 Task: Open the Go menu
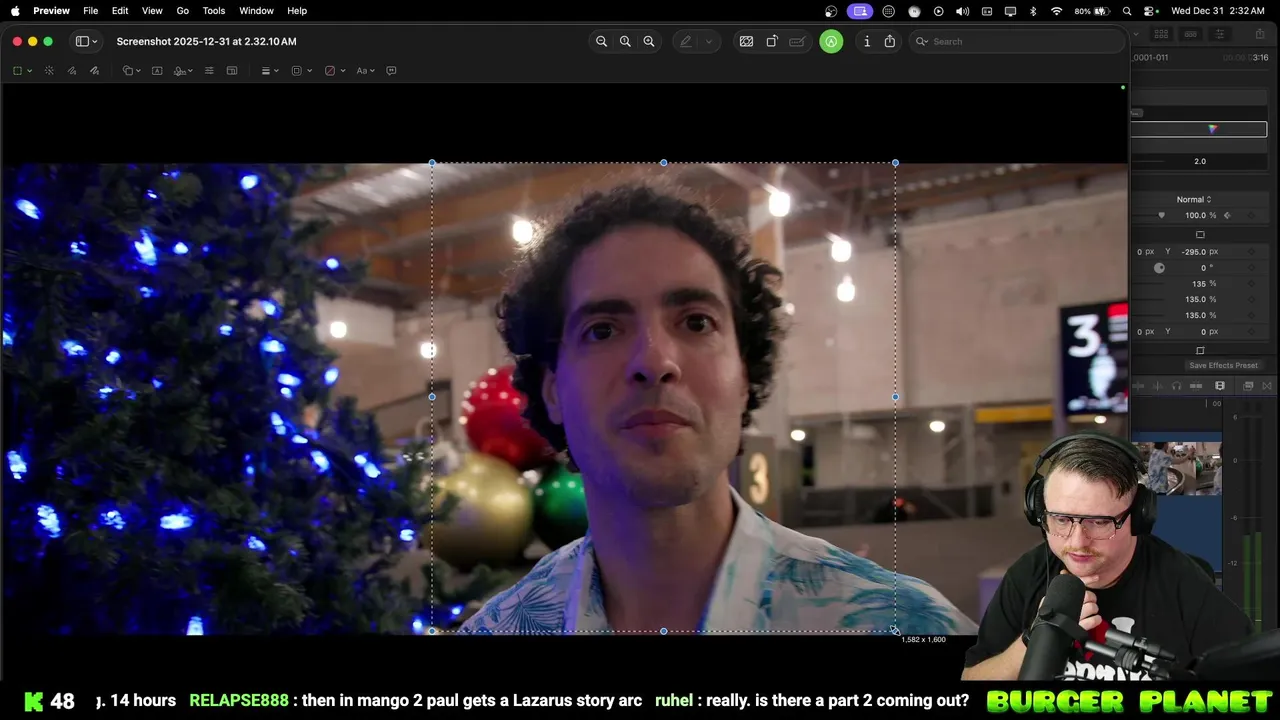183,10
